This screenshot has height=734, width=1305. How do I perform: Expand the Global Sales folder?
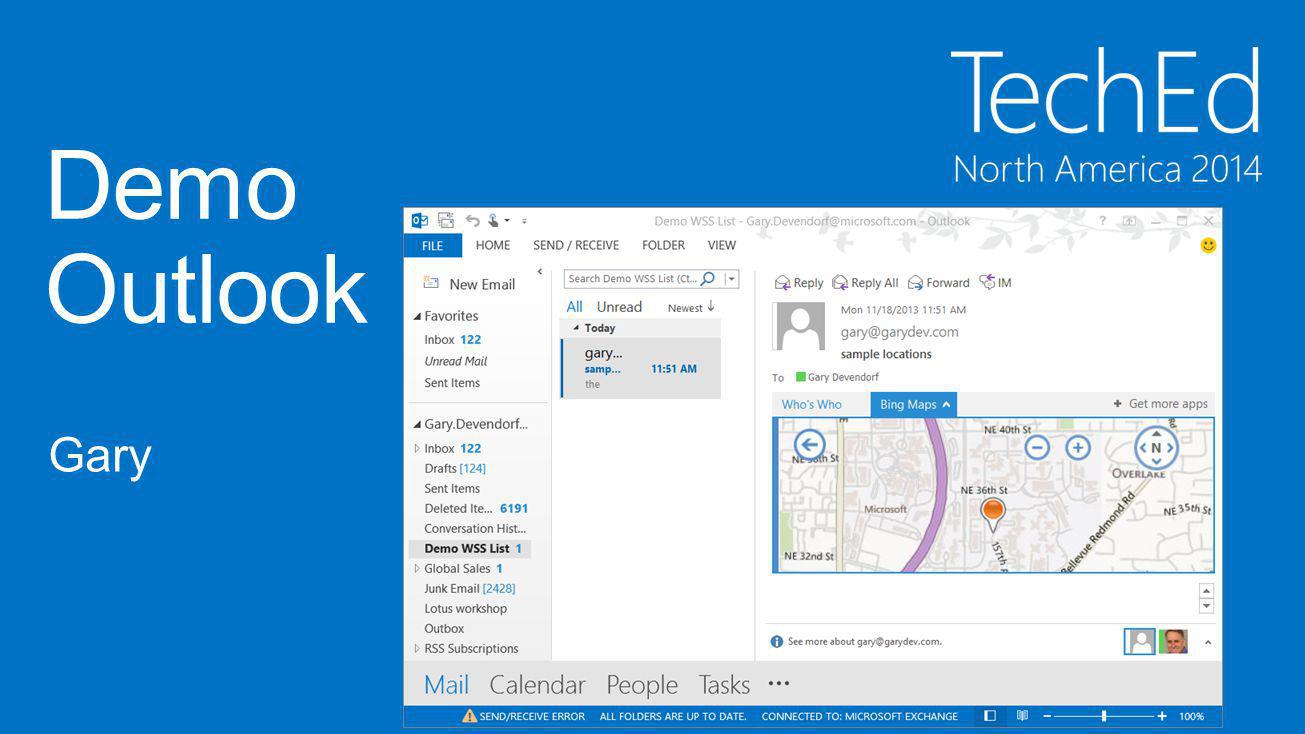(x=417, y=569)
